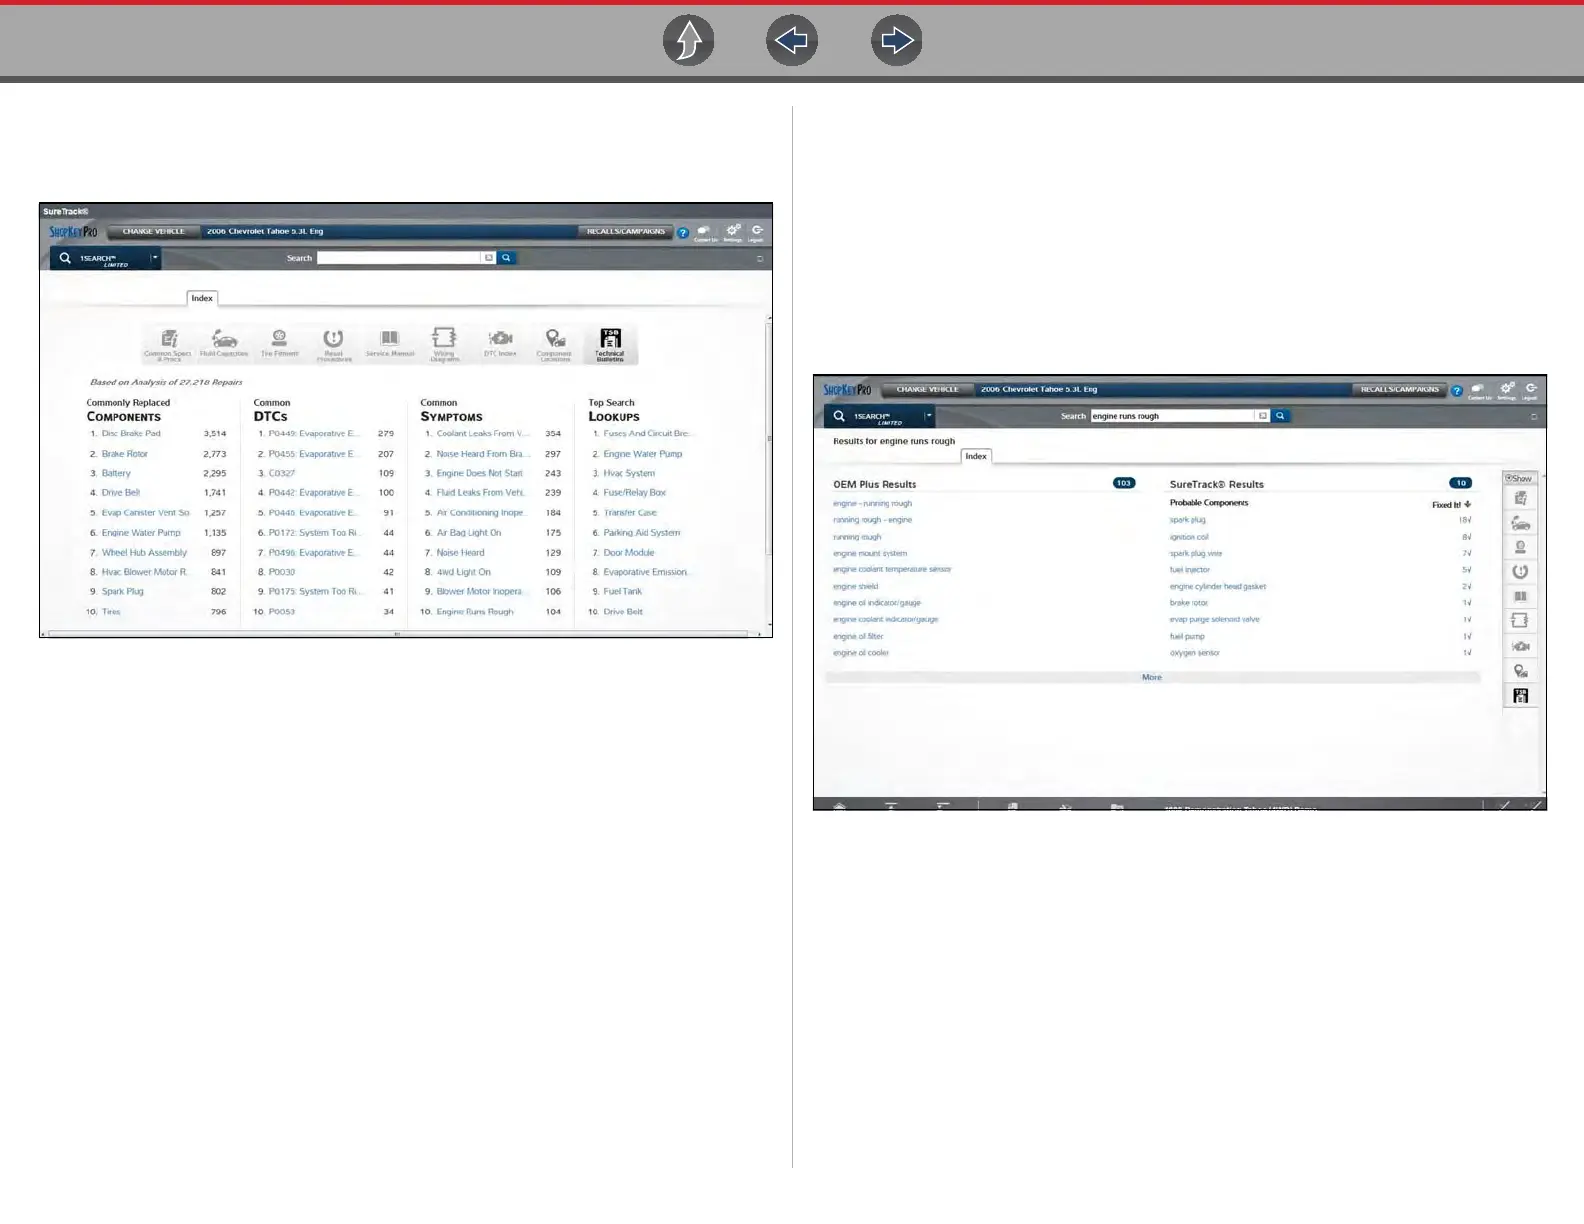1584x1224 pixels.
Task: Open DTC Index icon in SureTrack home
Action: point(500,344)
